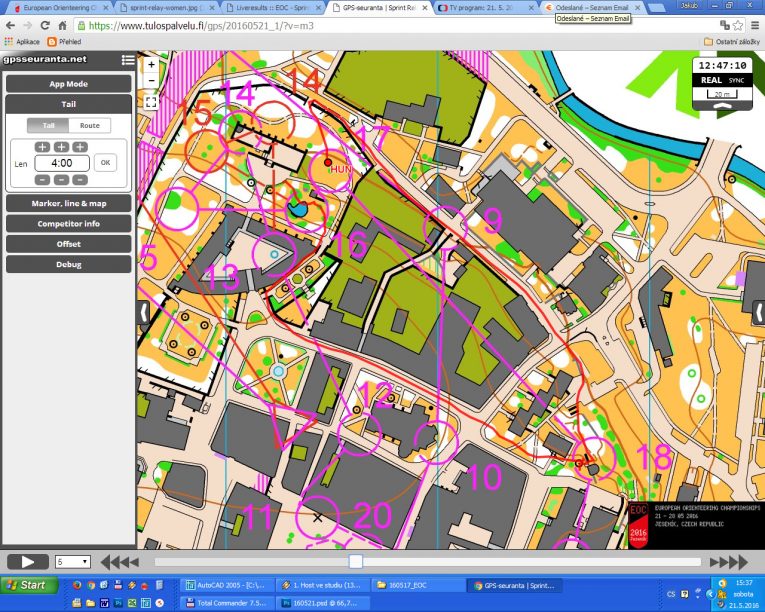Expand the Offset section
This screenshot has width=765, height=612.
(68, 244)
